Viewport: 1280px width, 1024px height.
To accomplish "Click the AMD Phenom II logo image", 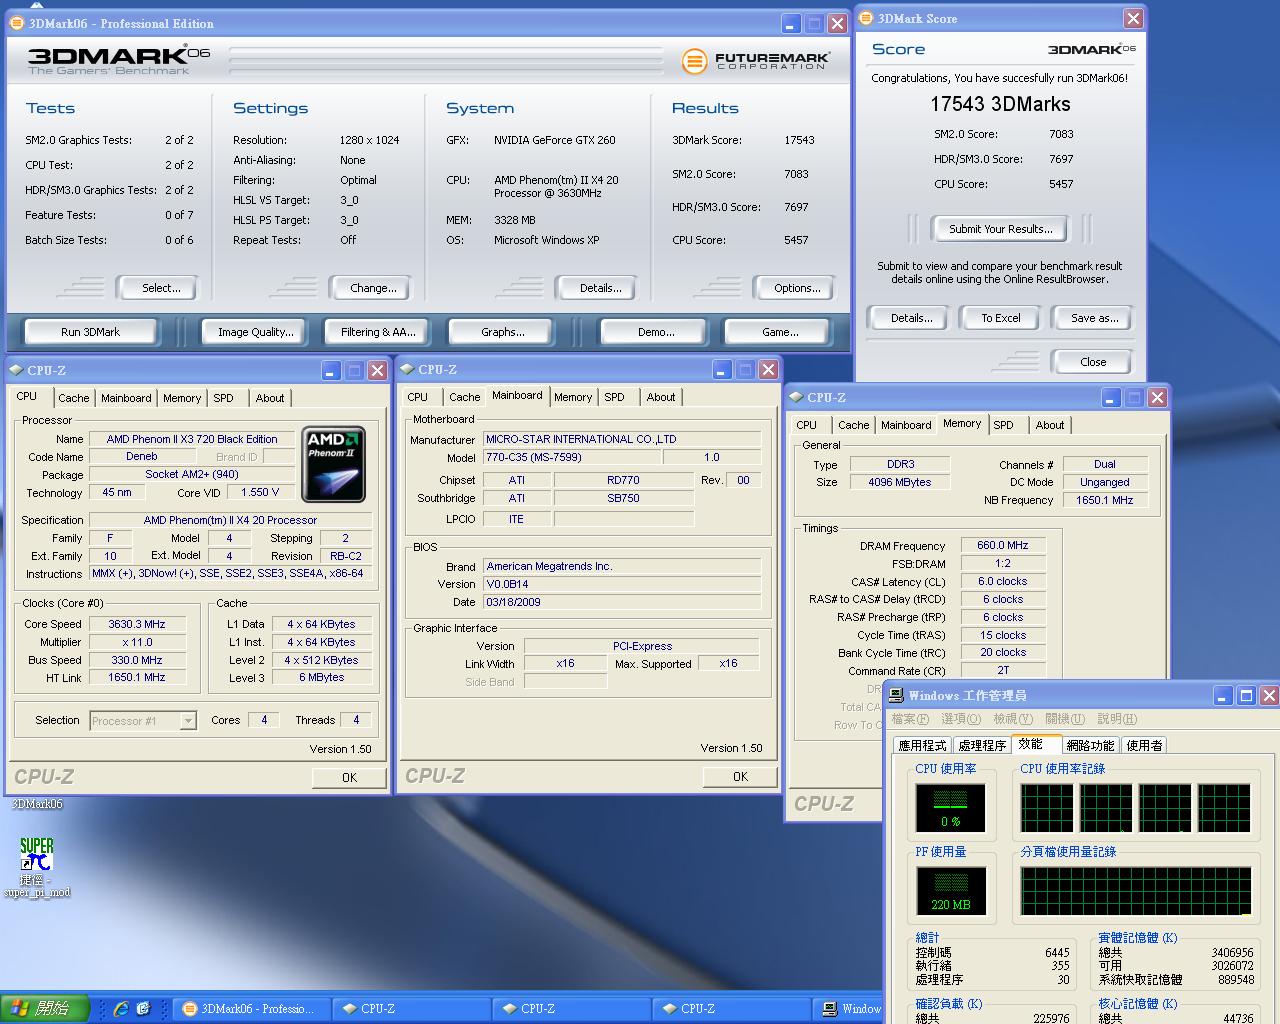I will tap(333, 464).
